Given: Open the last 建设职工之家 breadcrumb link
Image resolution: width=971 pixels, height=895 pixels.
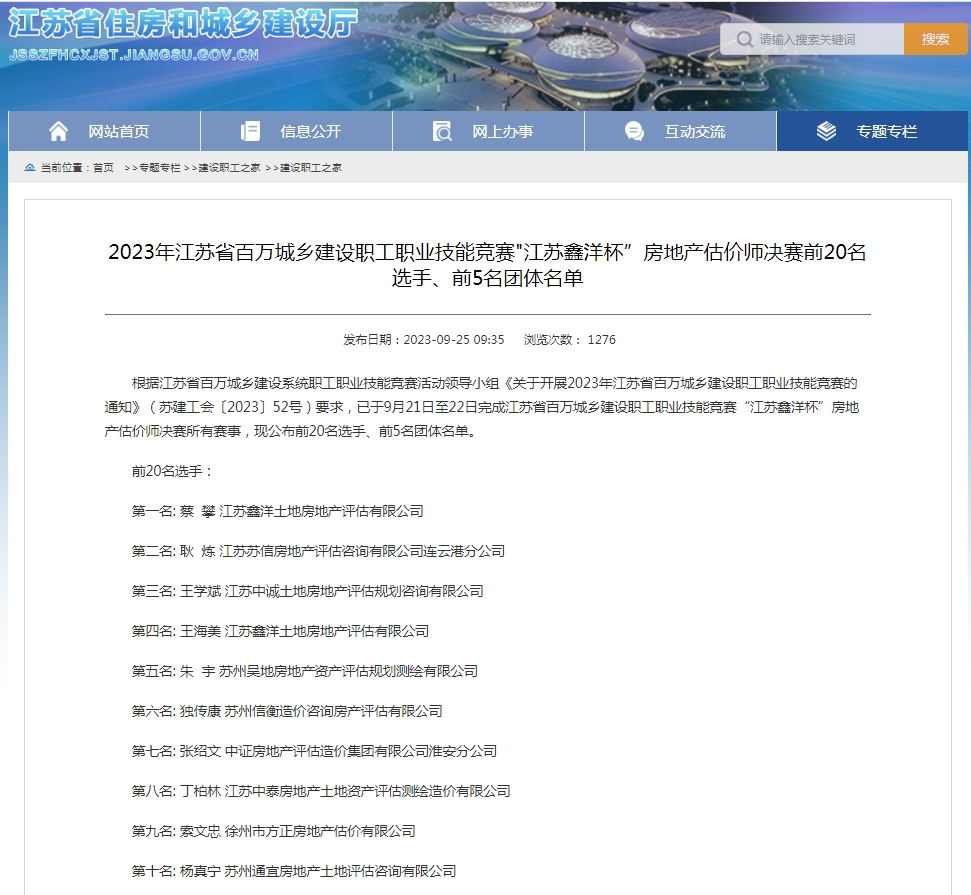Looking at the screenshot, I should tap(310, 167).
